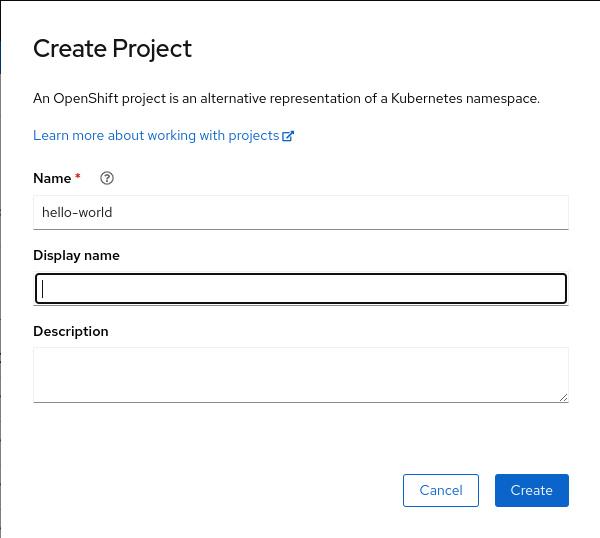This screenshot has height=538, width=600.
Task: Click the Description label
Action: 71,331
